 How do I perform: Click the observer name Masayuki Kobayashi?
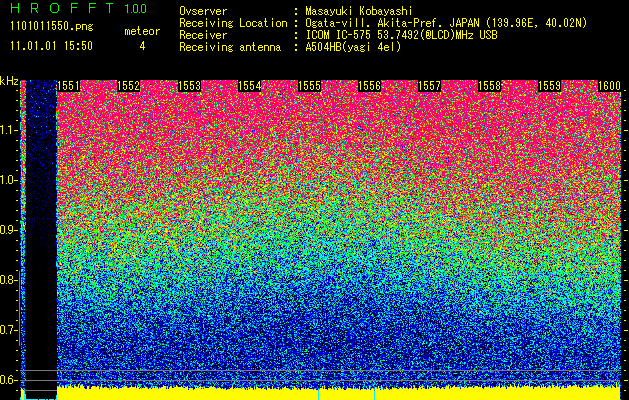[x=359, y=11]
